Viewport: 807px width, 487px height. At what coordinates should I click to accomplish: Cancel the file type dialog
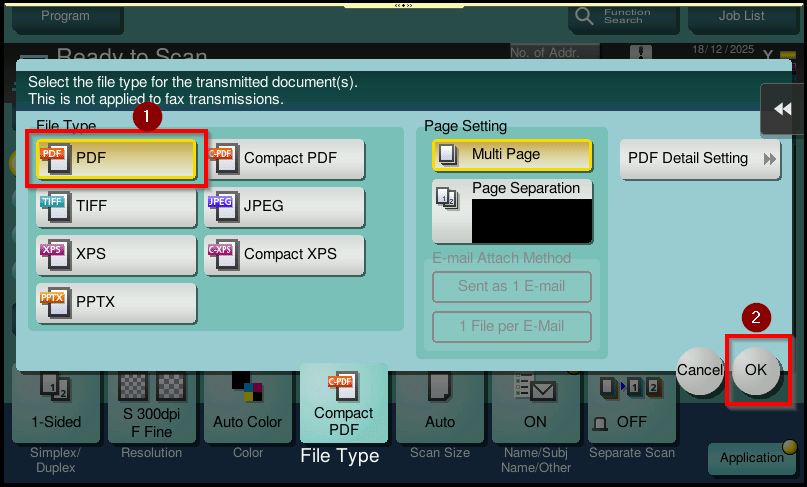[x=699, y=370]
